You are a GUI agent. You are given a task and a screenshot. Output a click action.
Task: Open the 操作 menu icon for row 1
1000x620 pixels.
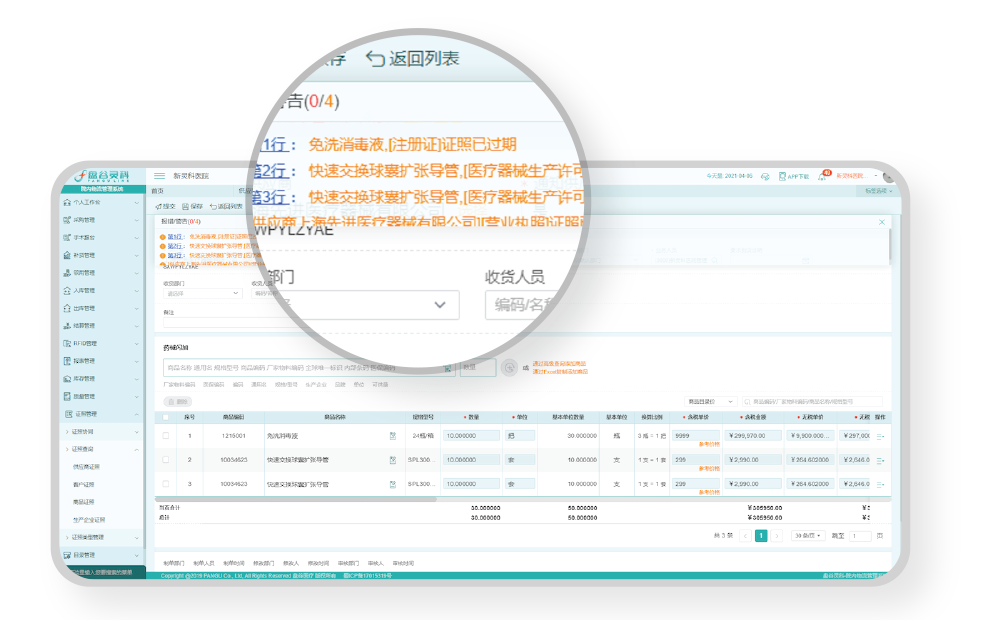[880, 436]
